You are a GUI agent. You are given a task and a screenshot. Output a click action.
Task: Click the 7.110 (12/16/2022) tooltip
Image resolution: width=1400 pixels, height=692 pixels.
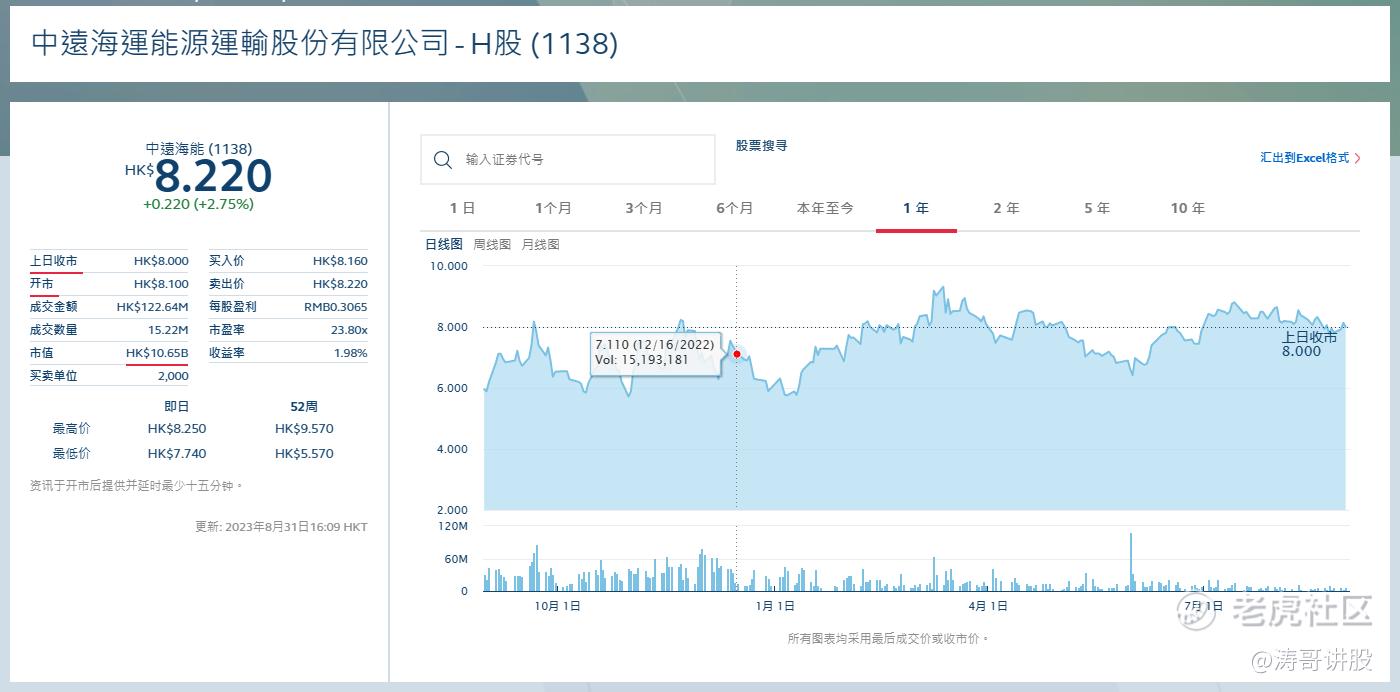coord(655,352)
